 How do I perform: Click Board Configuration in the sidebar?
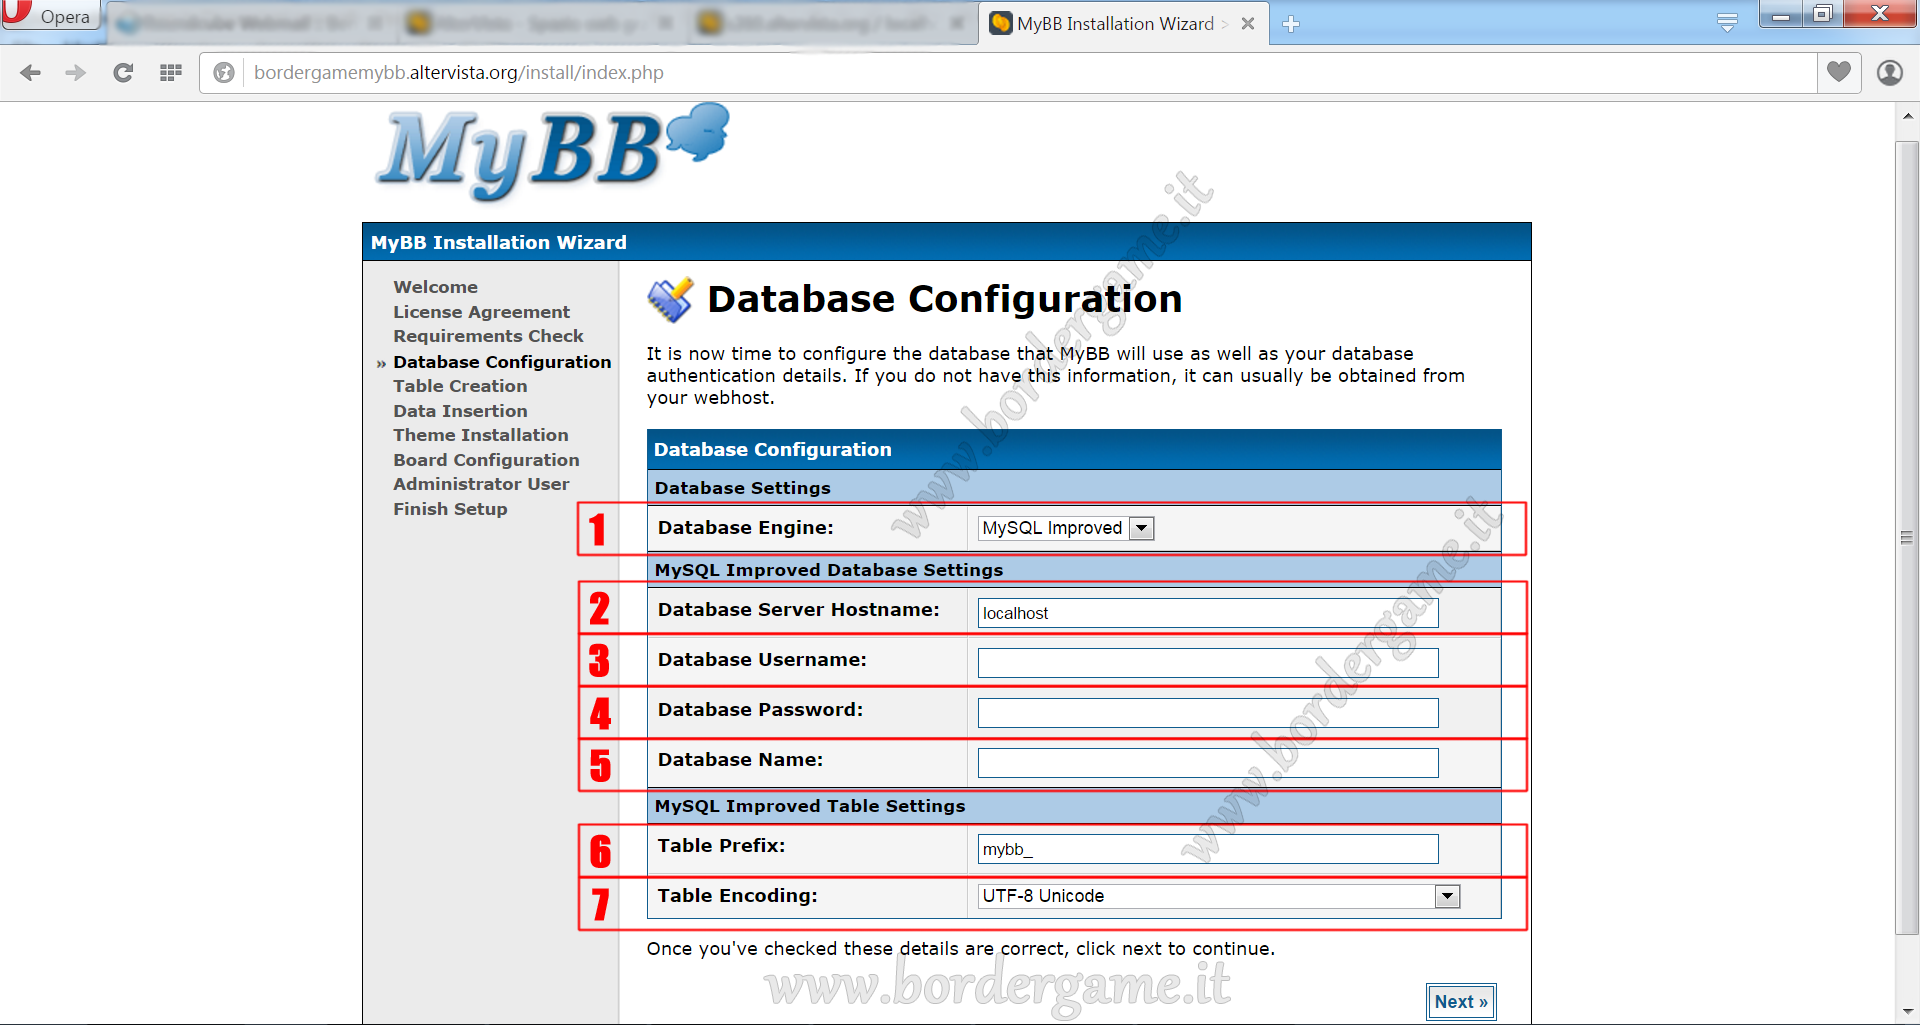(486, 460)
